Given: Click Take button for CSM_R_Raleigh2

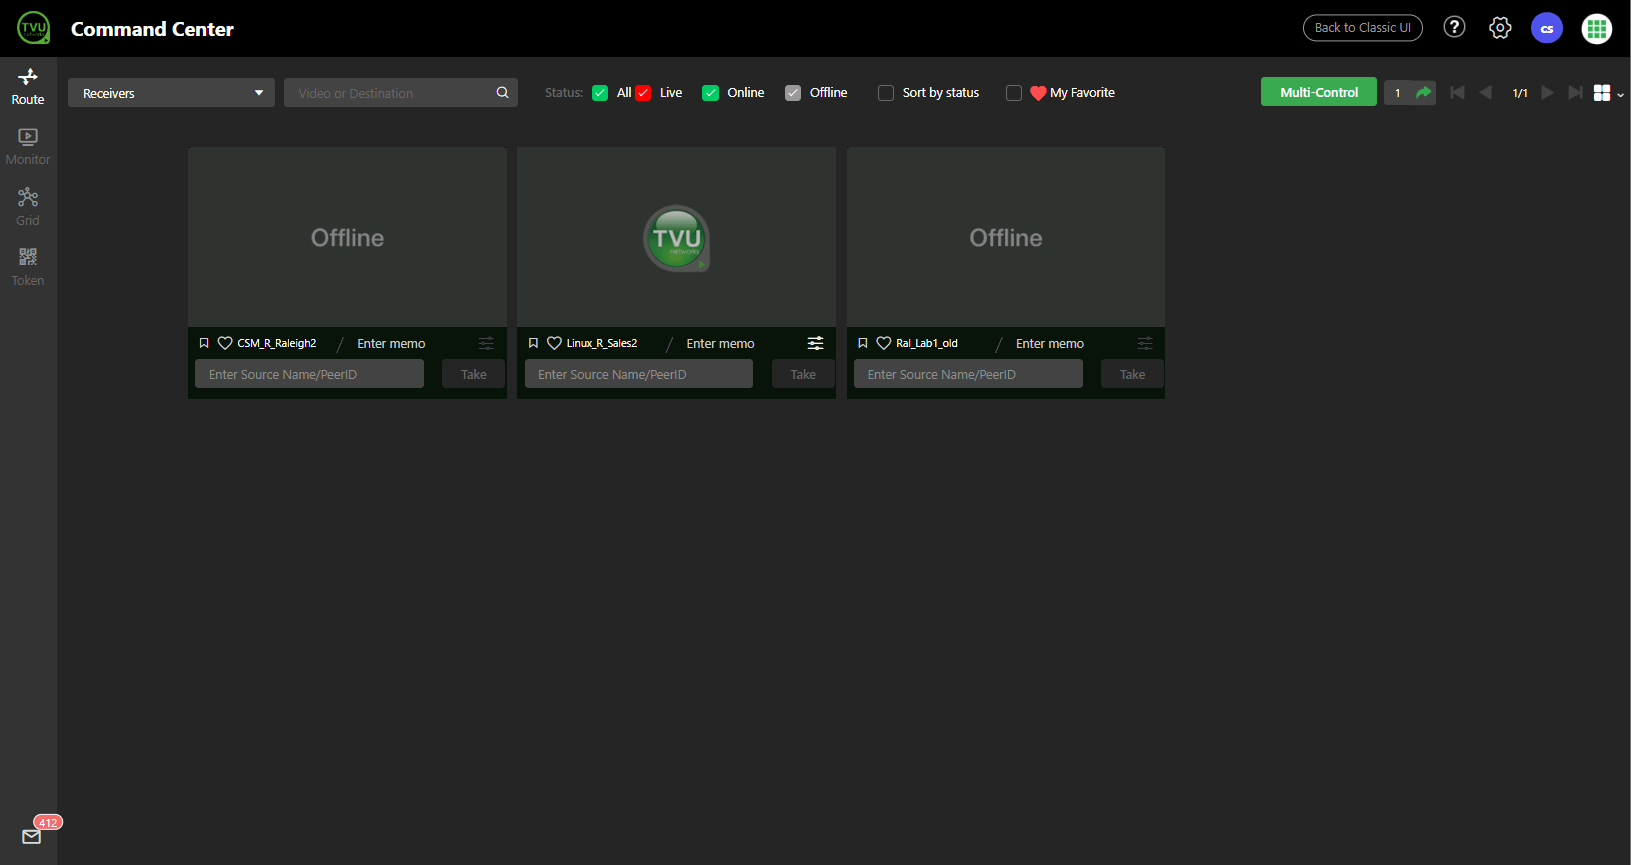Looking at the screenshot, I should pos(474,374).
